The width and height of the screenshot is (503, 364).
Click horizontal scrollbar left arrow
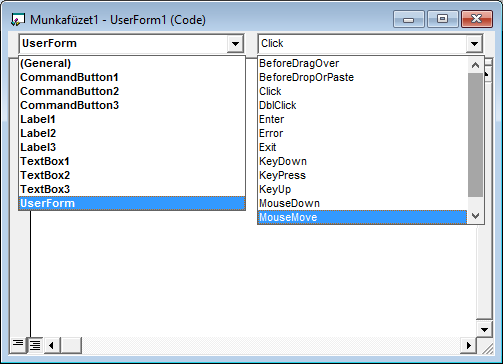point(51,345)
